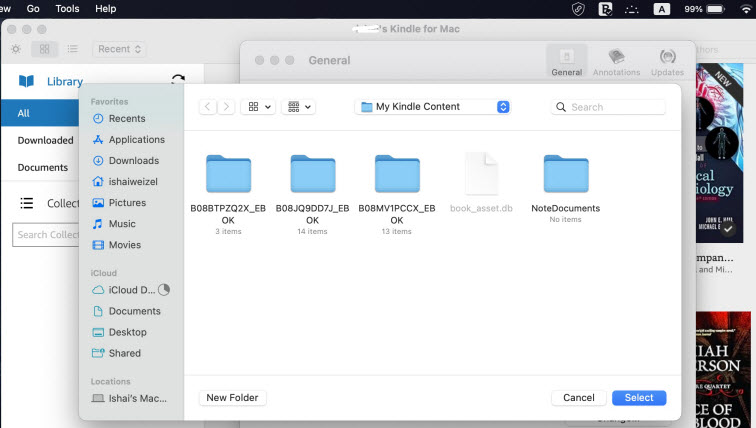Select Documents in Kindle library sidebar
The height and width of the screenshot is (428, 756).
(x=42, y=167)
